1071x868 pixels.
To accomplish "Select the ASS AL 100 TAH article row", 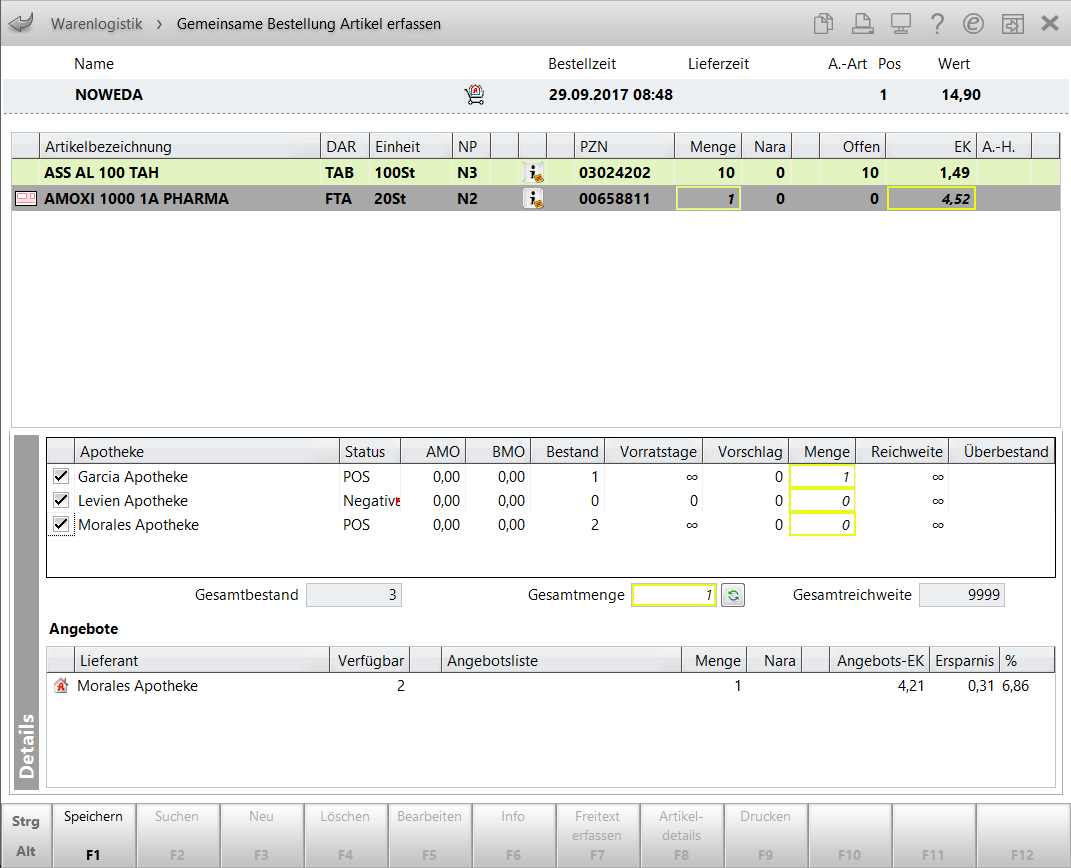I will 536,173.
